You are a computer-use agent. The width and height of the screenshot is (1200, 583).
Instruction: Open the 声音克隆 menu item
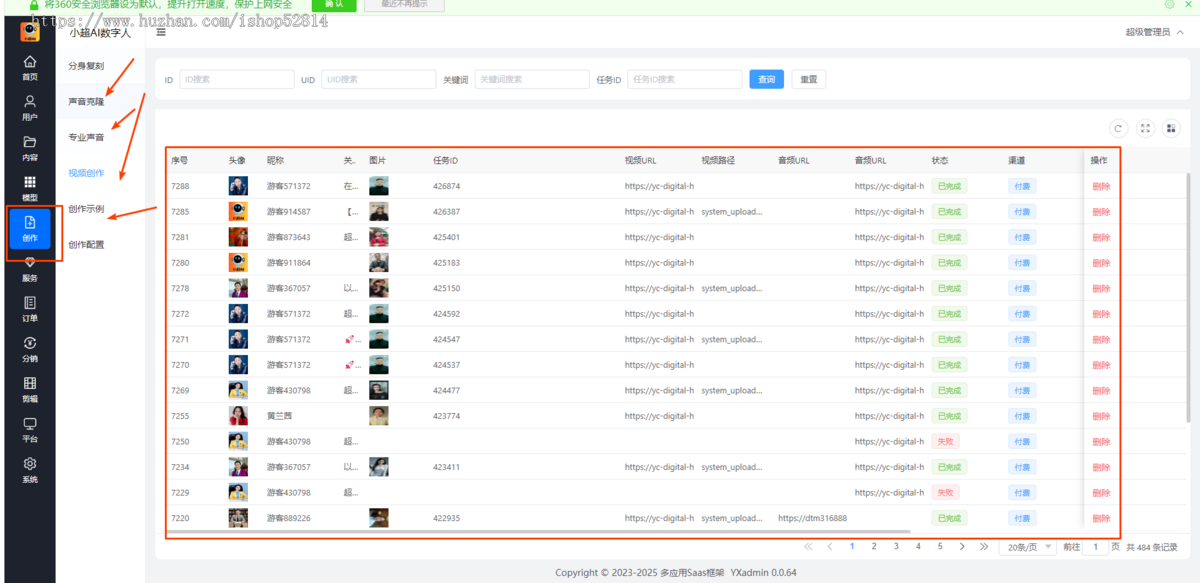[x=86, y=102]
